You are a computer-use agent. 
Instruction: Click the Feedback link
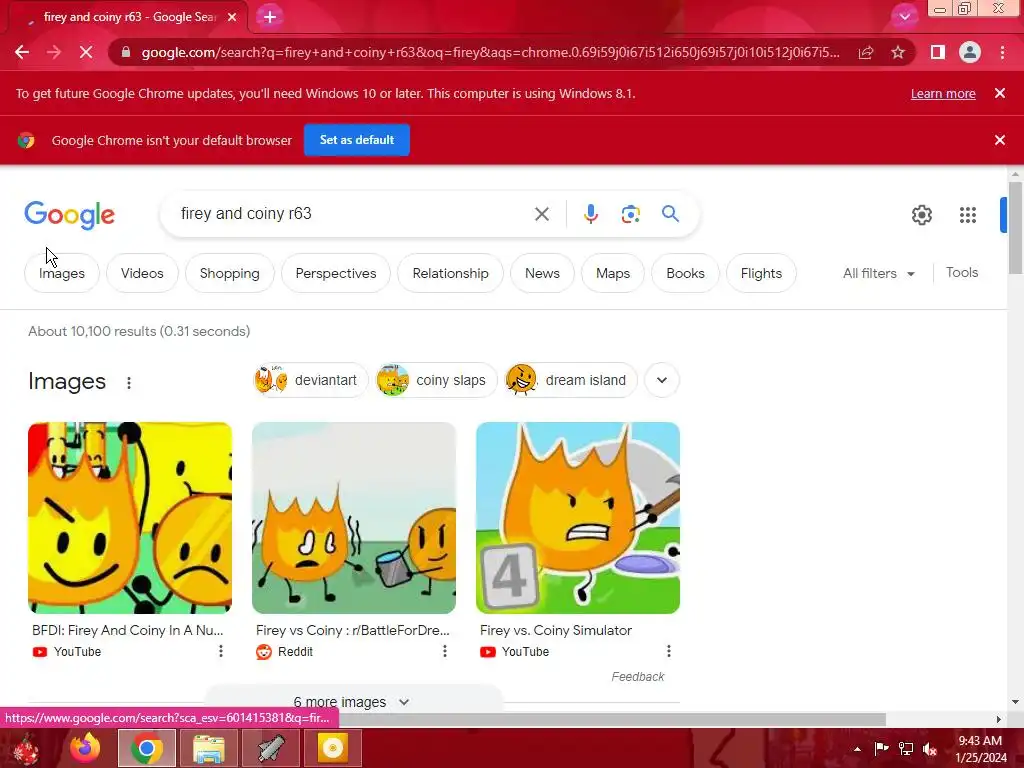(x=637, y=677)
